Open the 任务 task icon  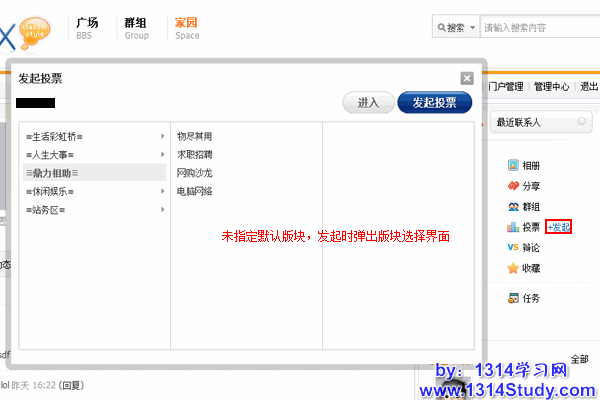coord(513,298)
